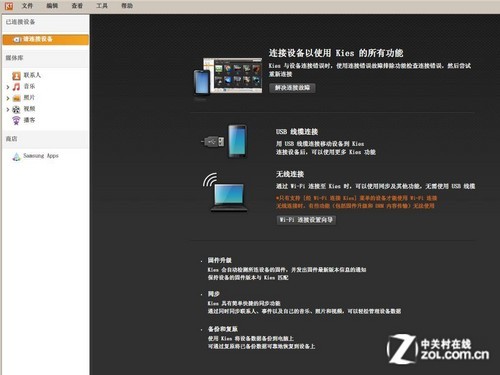Select 音乐 in the library

coord(29,86)
